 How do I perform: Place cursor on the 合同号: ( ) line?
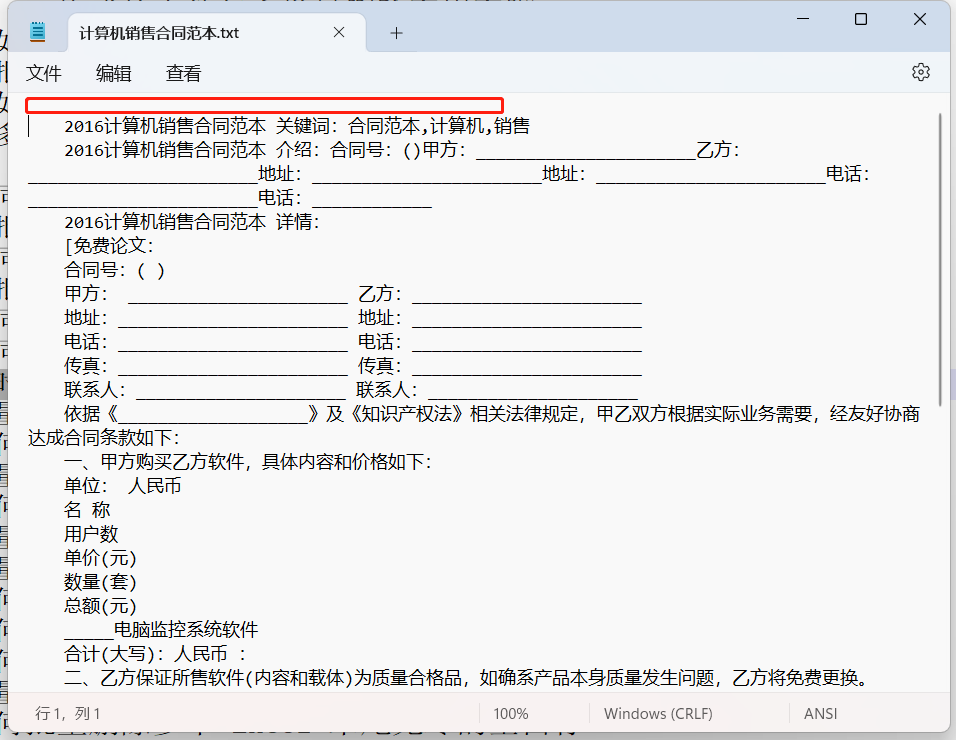click(x=115, y=270)
